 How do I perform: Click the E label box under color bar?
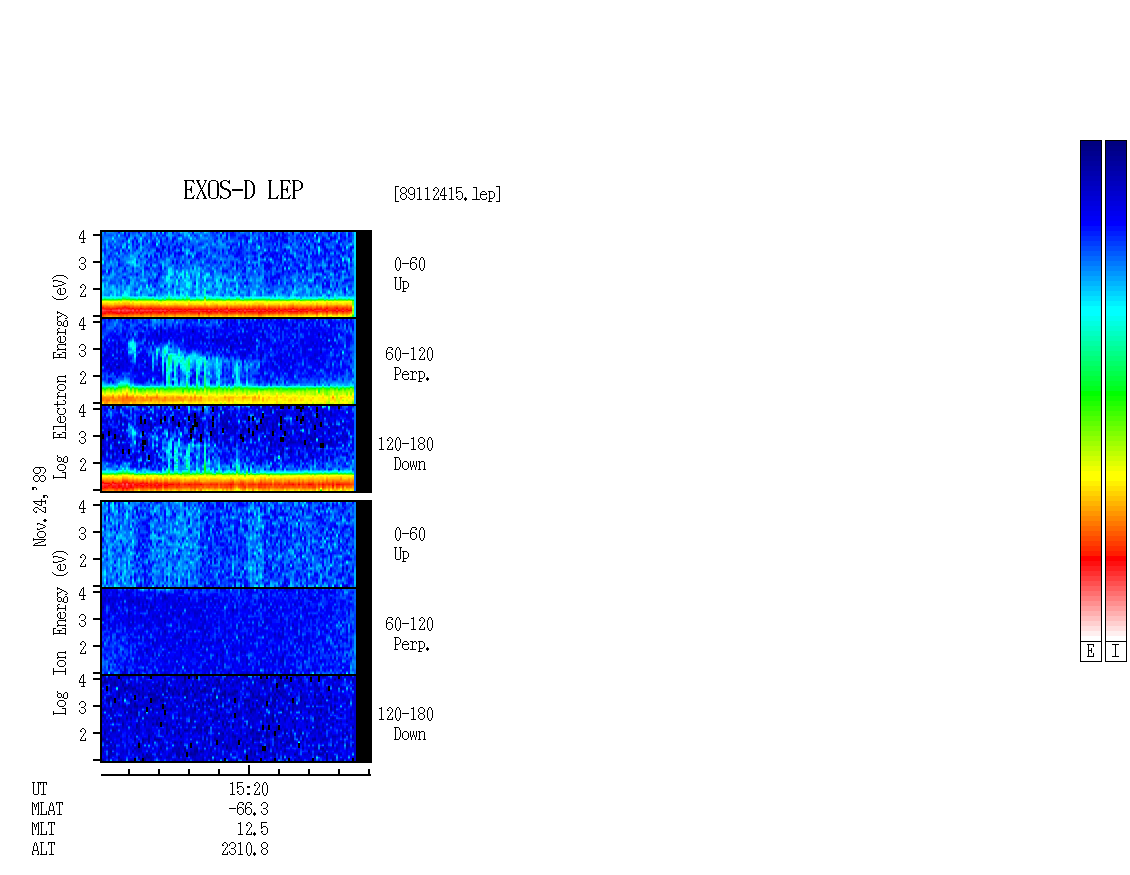pos(1090,652)
